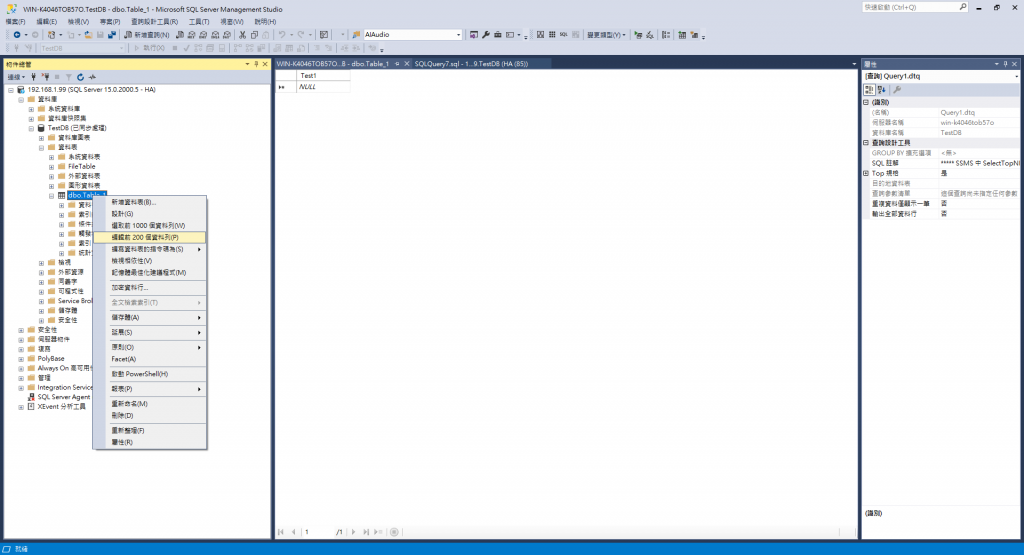
Task: Click the navigate Back arrow icon in toolbar
Action: pyautogui.click(x=16, y=35)
